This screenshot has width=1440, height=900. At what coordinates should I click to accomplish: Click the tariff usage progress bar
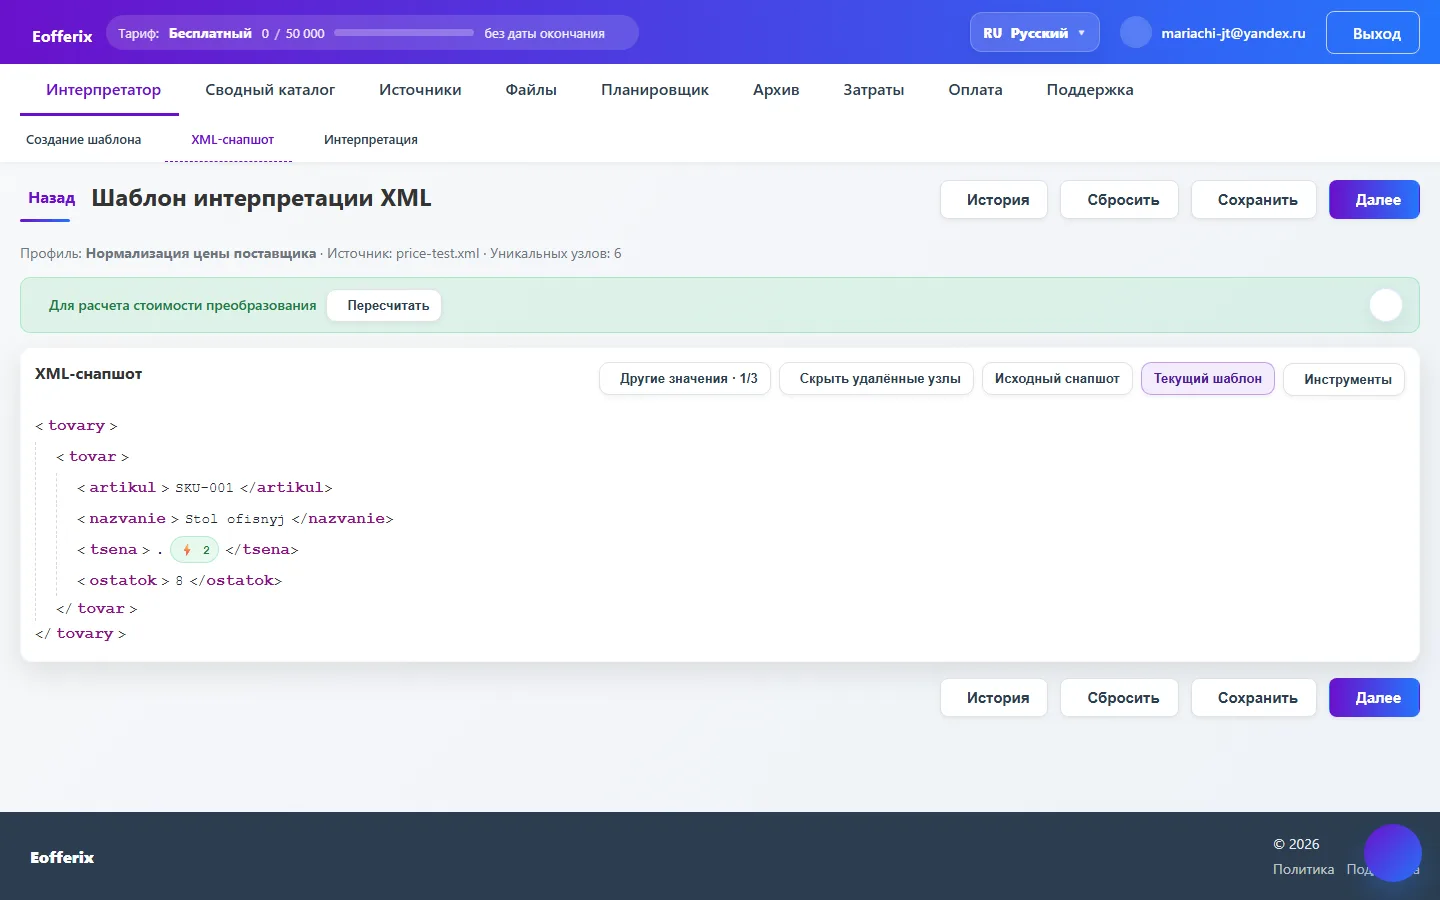404,33
